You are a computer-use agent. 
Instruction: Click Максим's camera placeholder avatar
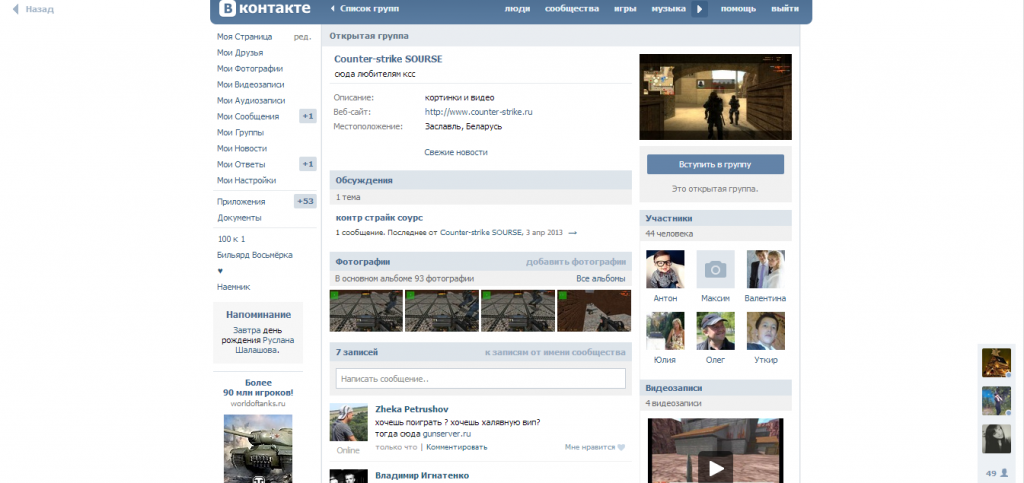tap(715, 269)
